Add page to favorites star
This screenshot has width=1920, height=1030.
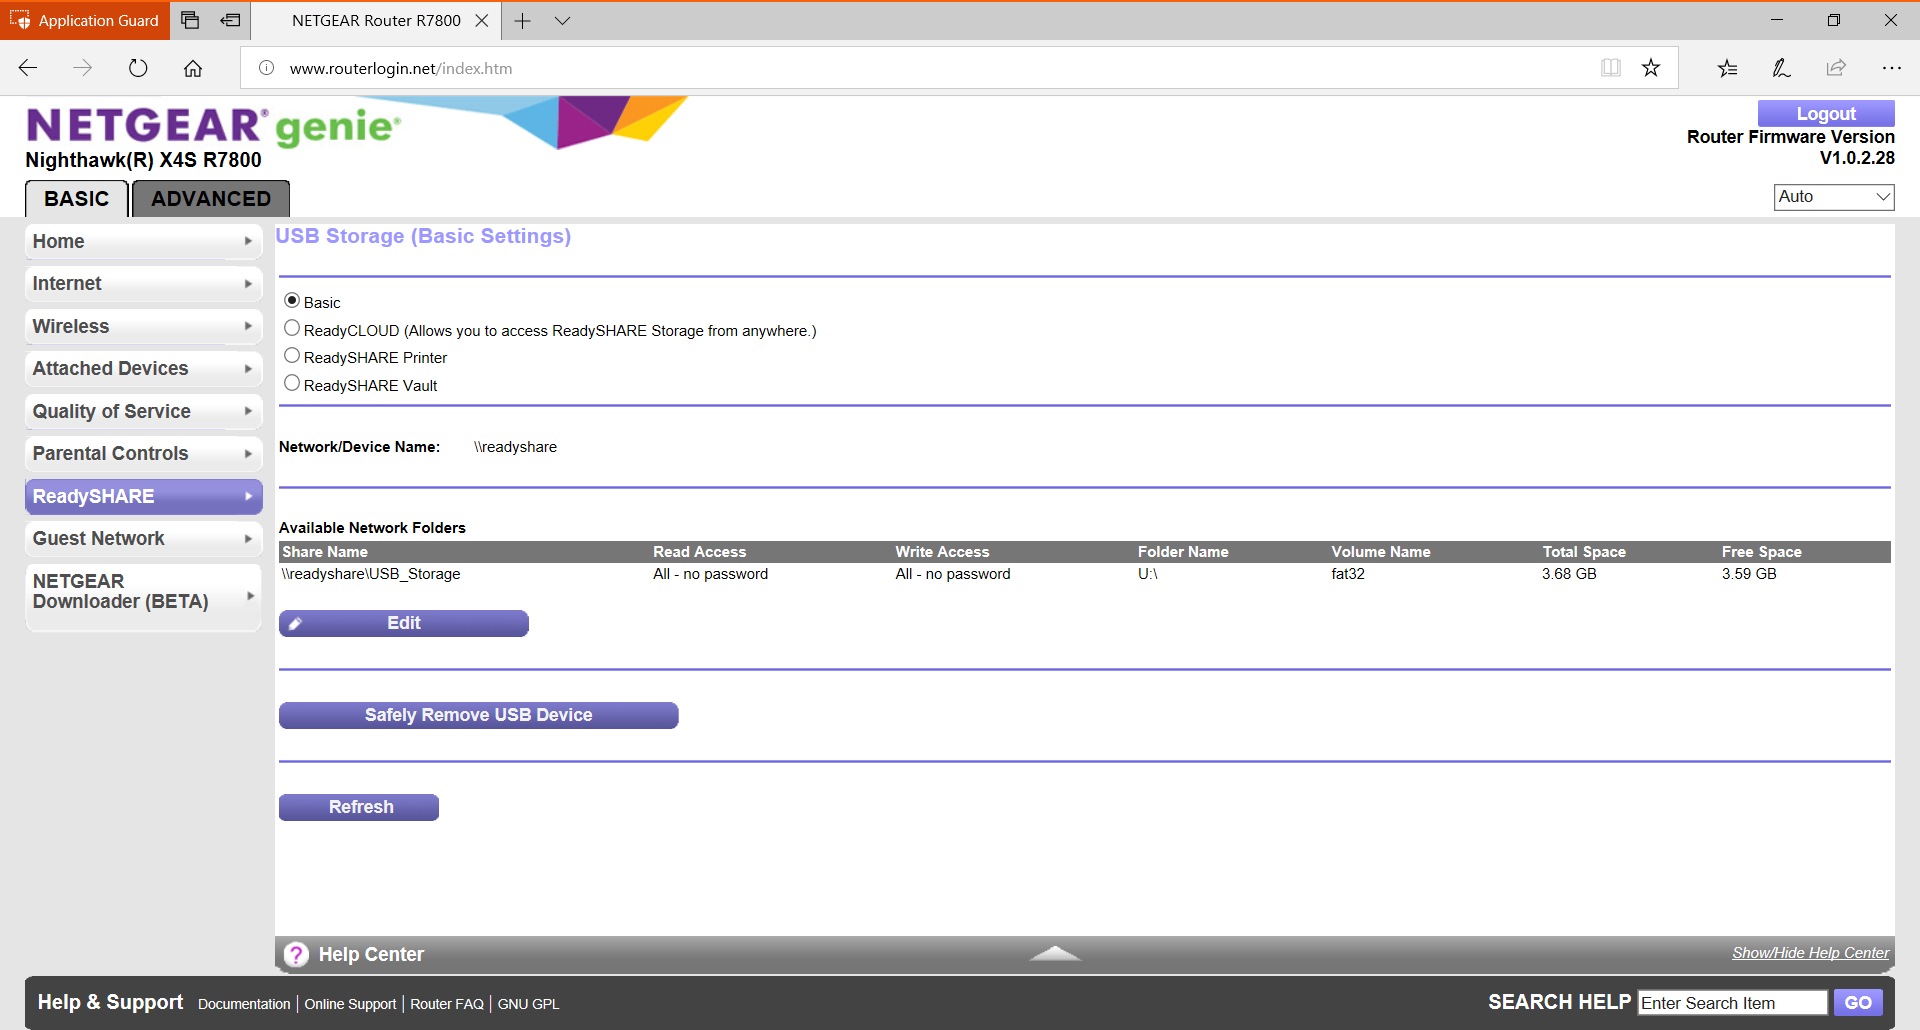[x=1651, y=68]
